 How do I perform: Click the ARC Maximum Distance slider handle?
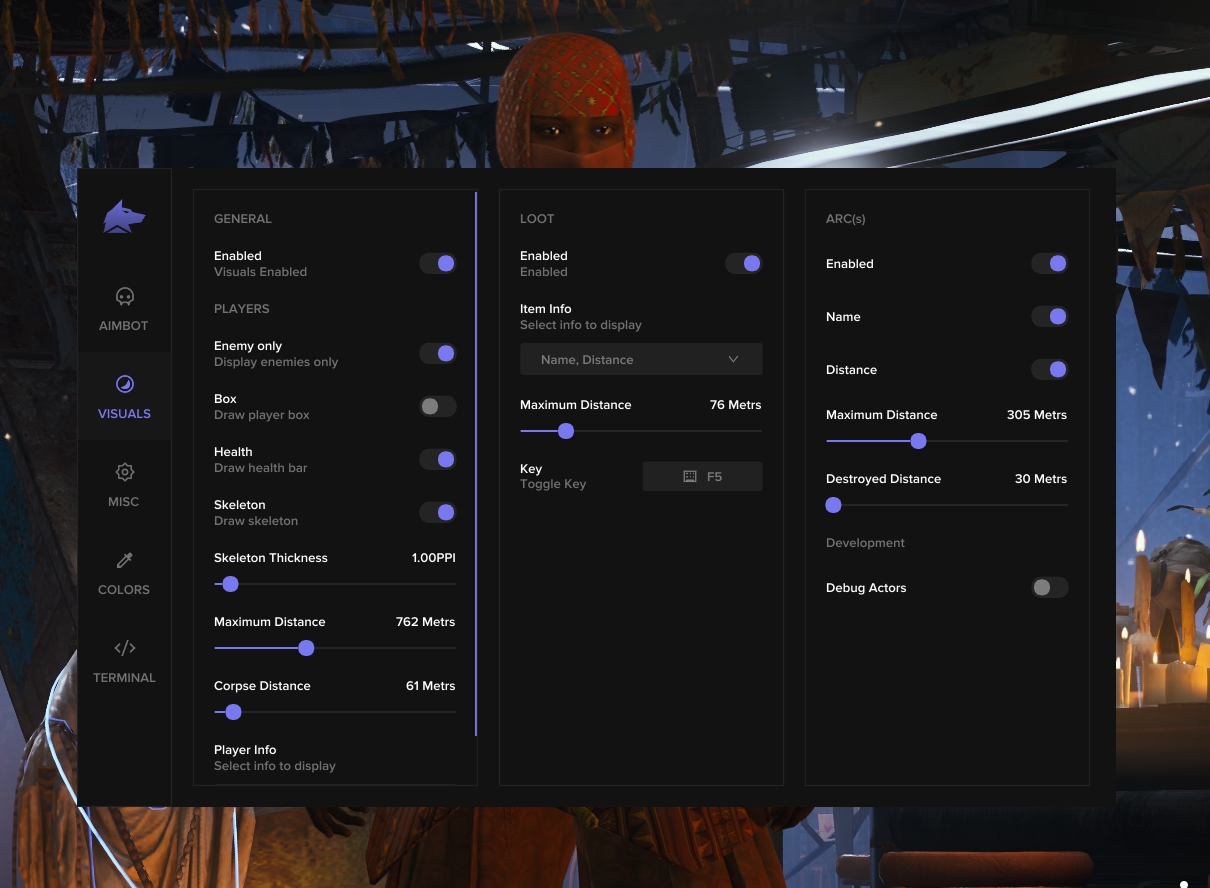coord(919,440)
